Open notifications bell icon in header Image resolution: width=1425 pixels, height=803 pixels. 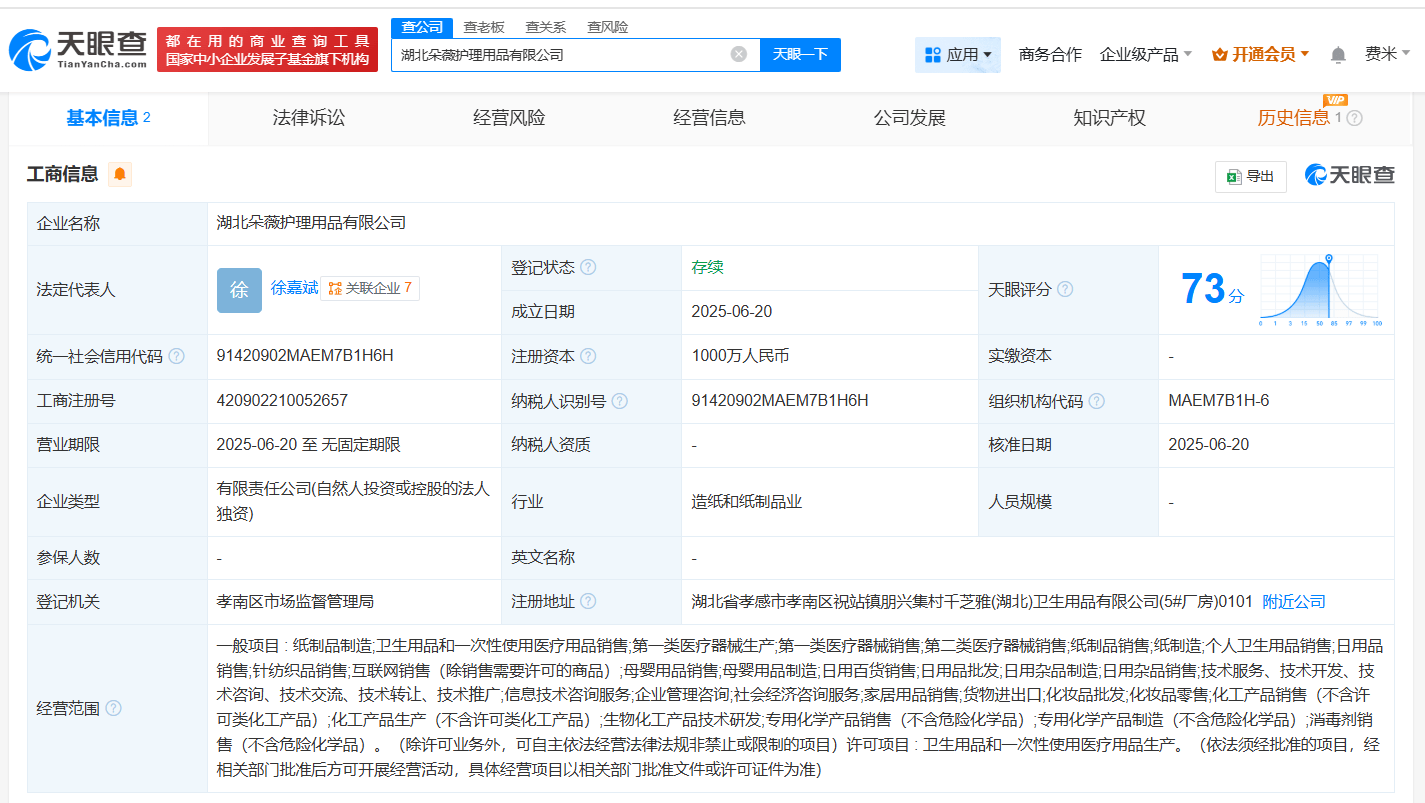1338,55
